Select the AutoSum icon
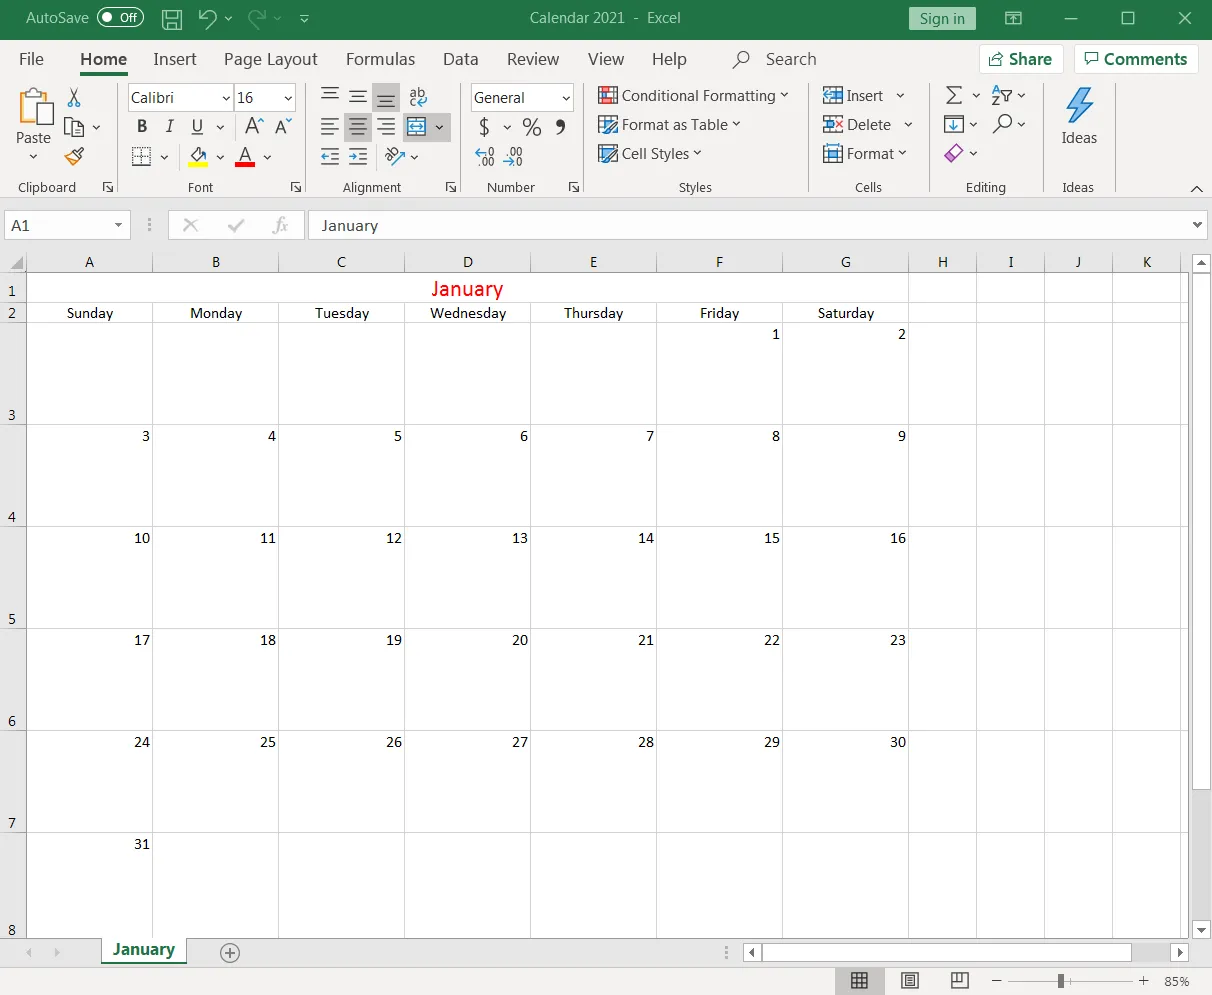Screen dimensions: 1212x995 coord(954,95)
